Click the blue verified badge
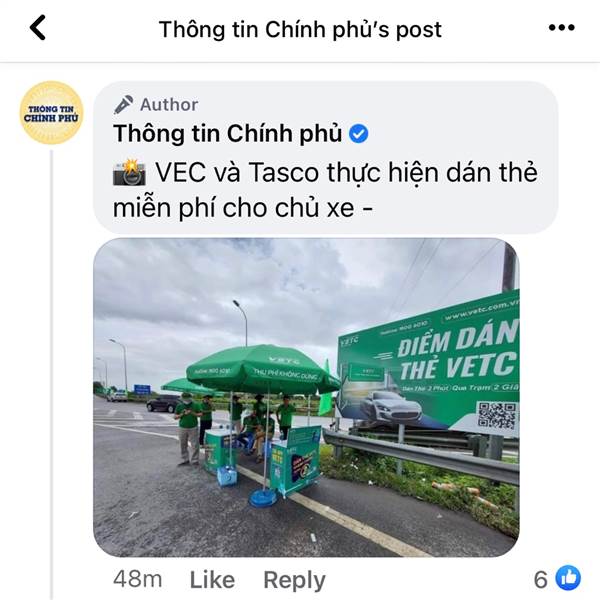This screenshot has height=600, width=600. tap(359, 134)
